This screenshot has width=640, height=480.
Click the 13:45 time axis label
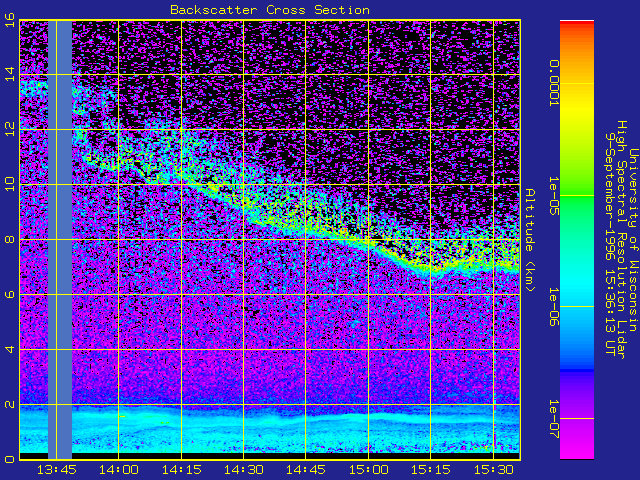click(x=56, y=470)
